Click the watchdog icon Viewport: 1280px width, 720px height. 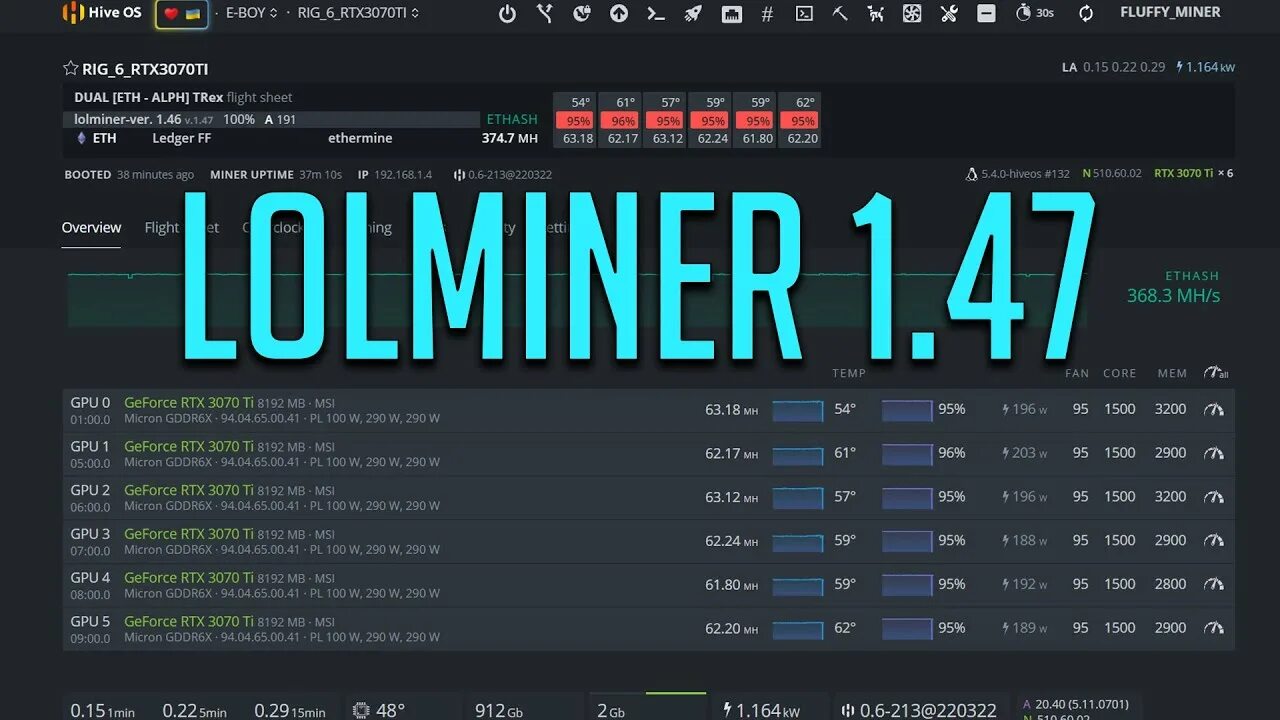point(876,14)
